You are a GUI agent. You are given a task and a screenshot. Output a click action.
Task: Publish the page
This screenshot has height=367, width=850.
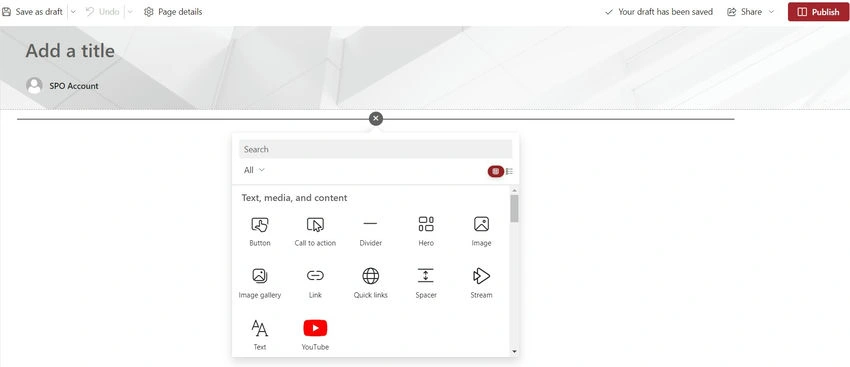coord(819,11)
